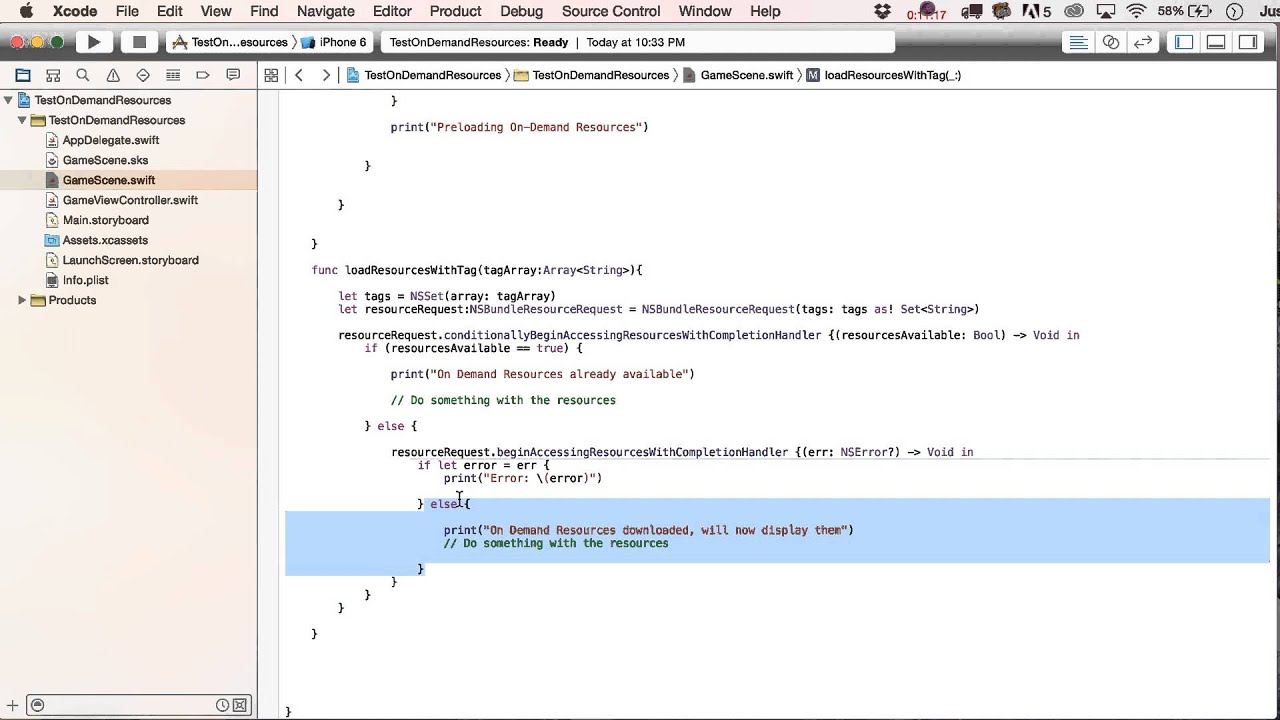Screen dimensions: 1280x720
Task: Click the func loadResourcesWithTag declaration line
Action: point(477,270)
